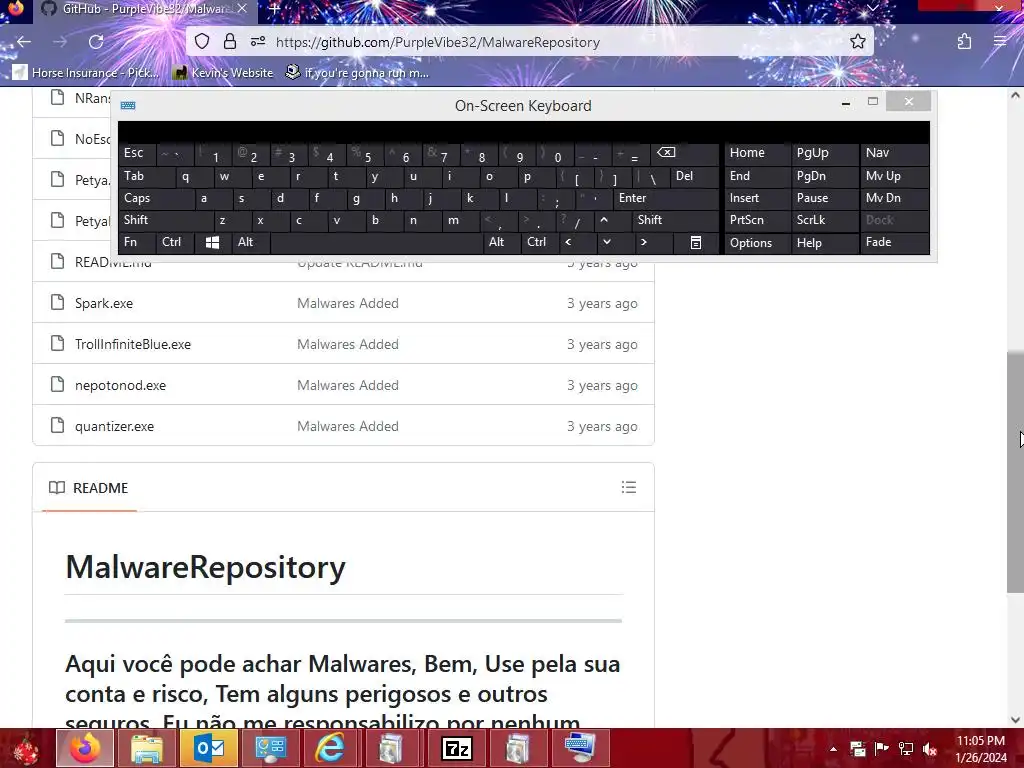Screen dimensions: 1024x768
Task: Open 7-Zip from the taskbar
Action: (x=456, y=748)
